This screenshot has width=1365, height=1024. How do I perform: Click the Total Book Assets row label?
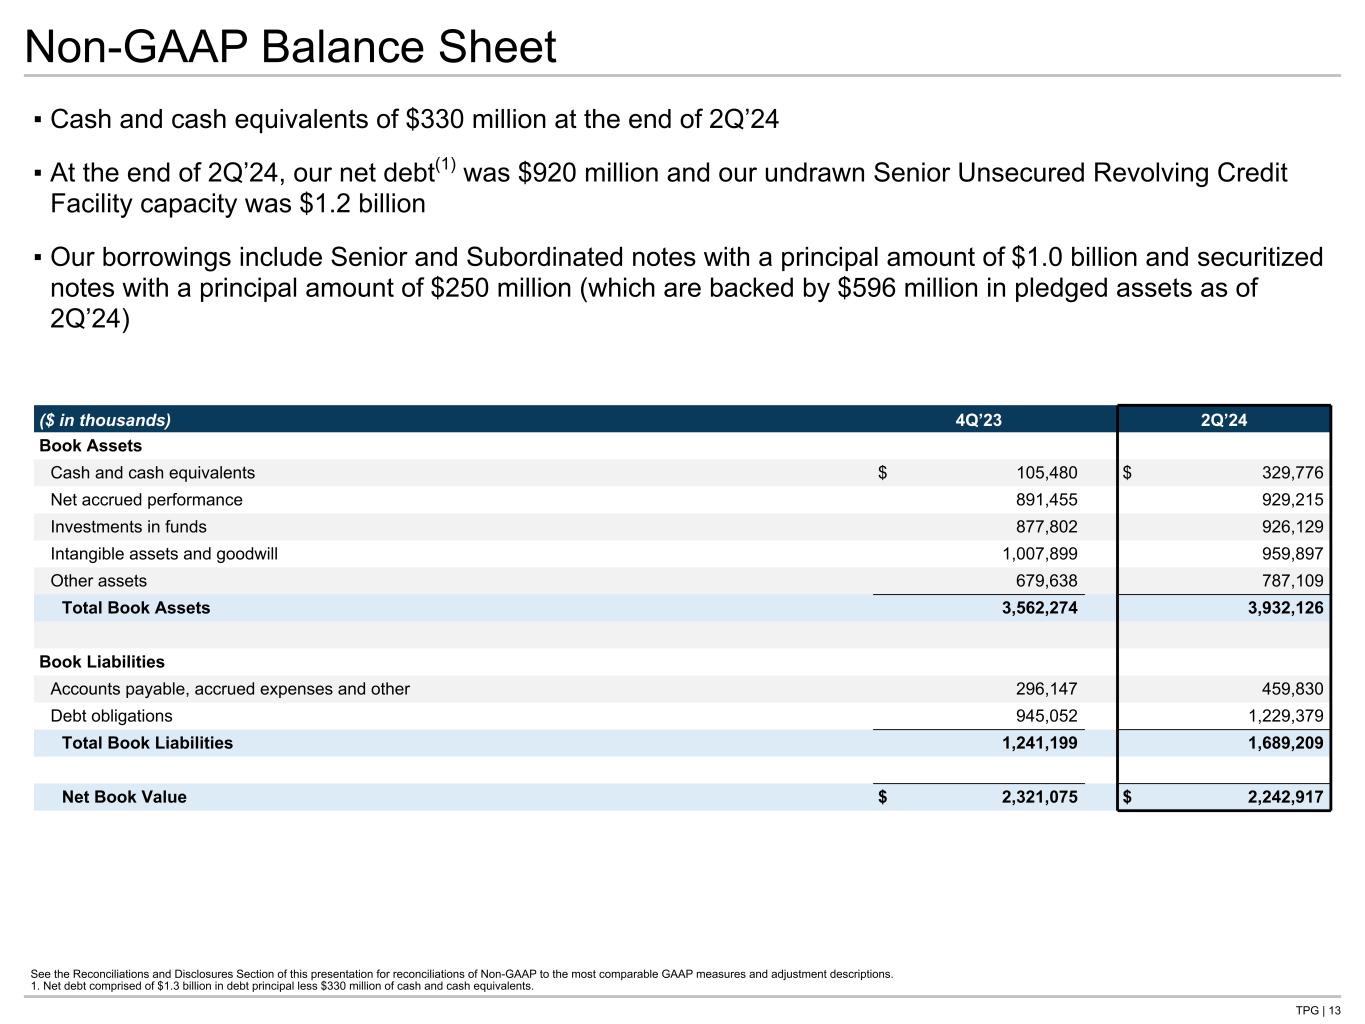136,608
